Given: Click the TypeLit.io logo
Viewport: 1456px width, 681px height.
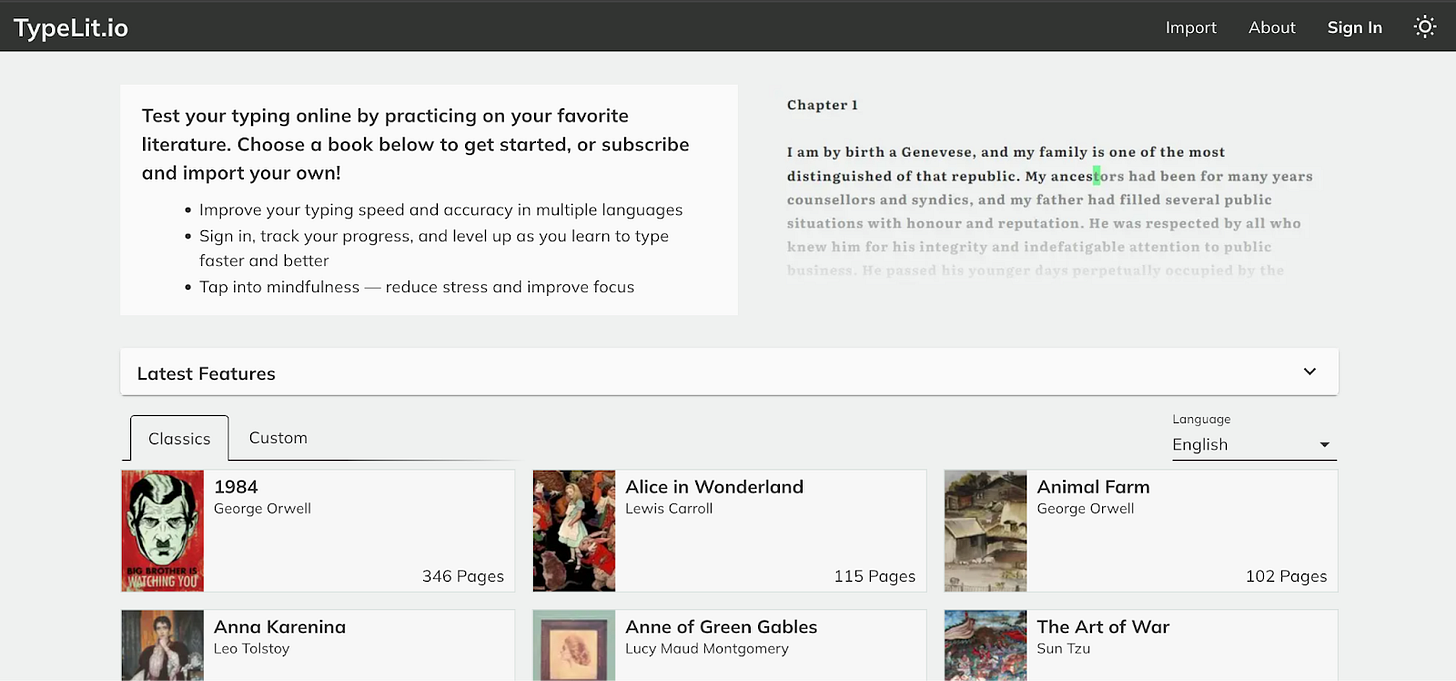Looking at the screenshot, I should pyautogui.click(x=71, y=28).
